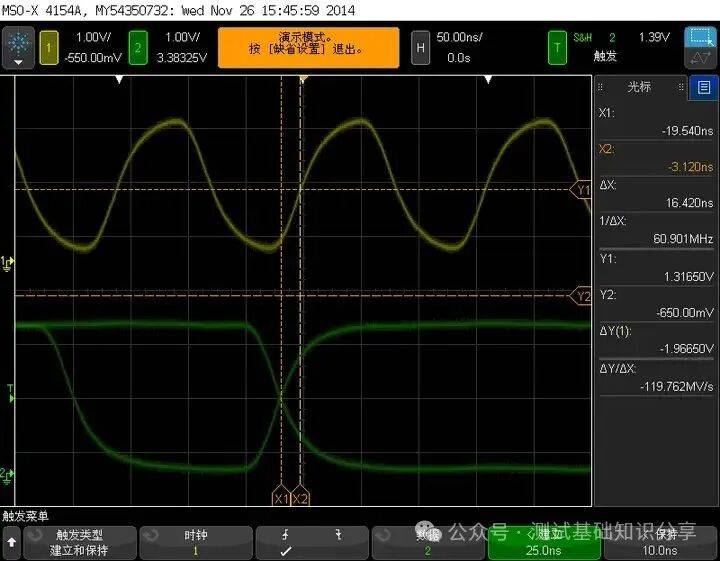The width and height of the screenshot is (720, 561).
Task: Open the sidebar list menu icon
Action: (x=704, y=87)
